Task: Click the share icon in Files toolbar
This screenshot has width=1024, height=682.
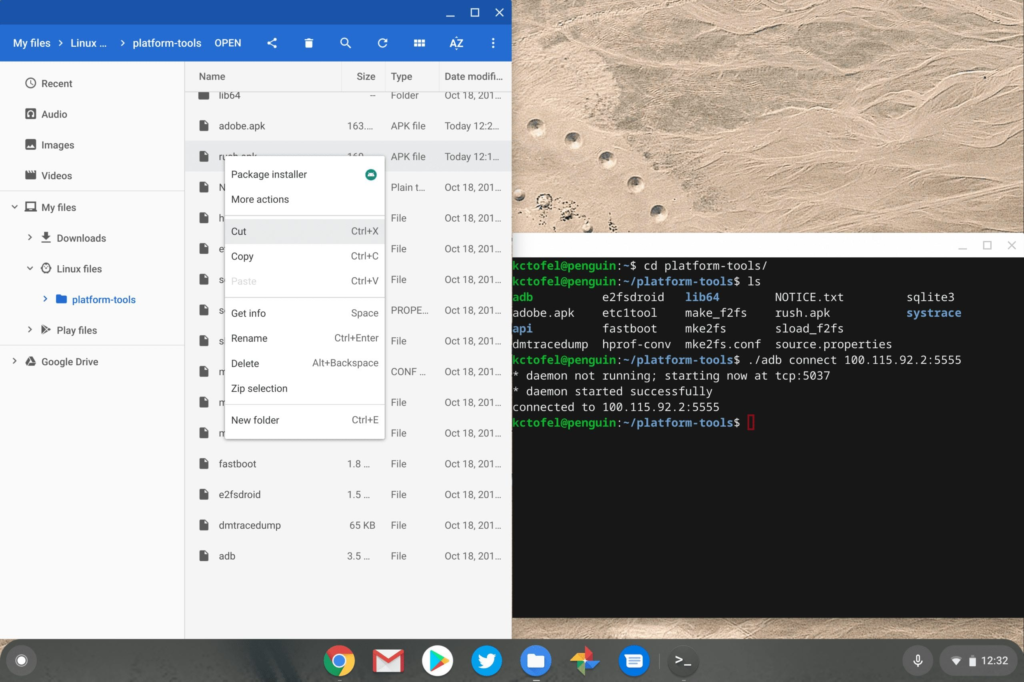Action: click(272, 43)
